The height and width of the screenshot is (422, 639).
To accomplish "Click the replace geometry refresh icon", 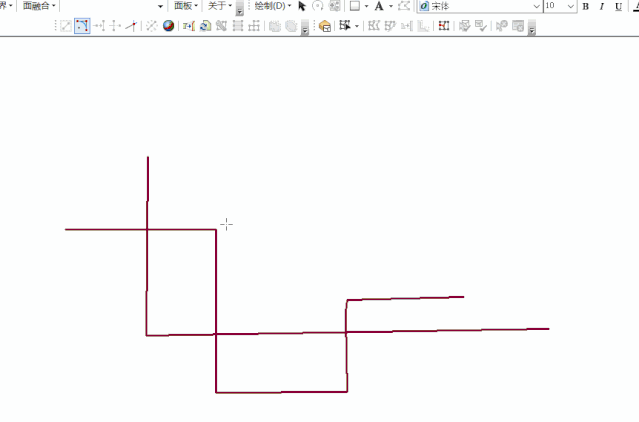I will tap(205, 26).
